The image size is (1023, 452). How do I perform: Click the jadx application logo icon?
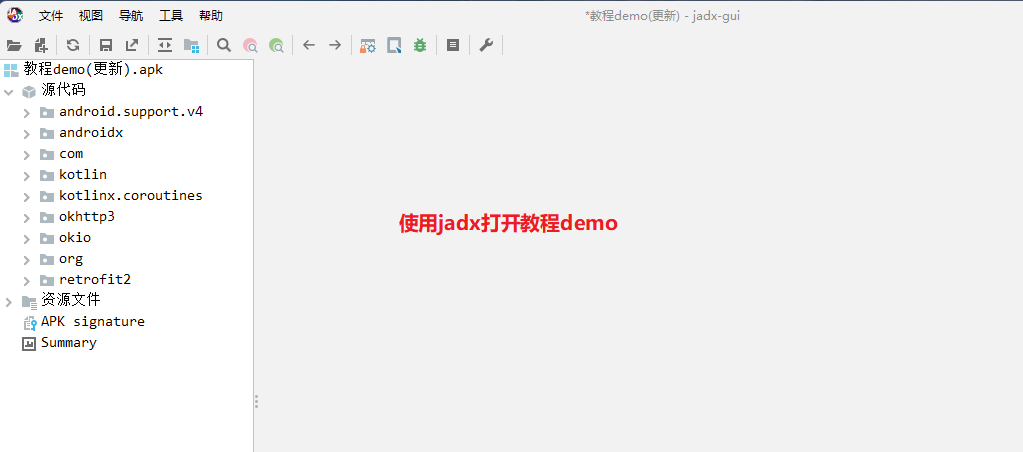click(14, 14)
